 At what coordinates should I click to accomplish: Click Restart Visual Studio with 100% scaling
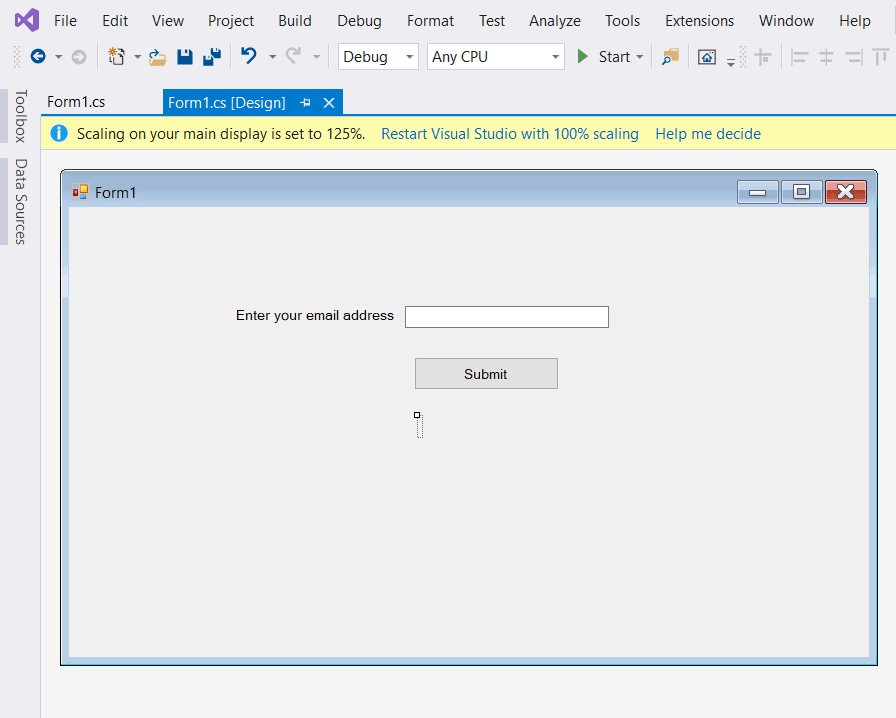coord(510,134)
